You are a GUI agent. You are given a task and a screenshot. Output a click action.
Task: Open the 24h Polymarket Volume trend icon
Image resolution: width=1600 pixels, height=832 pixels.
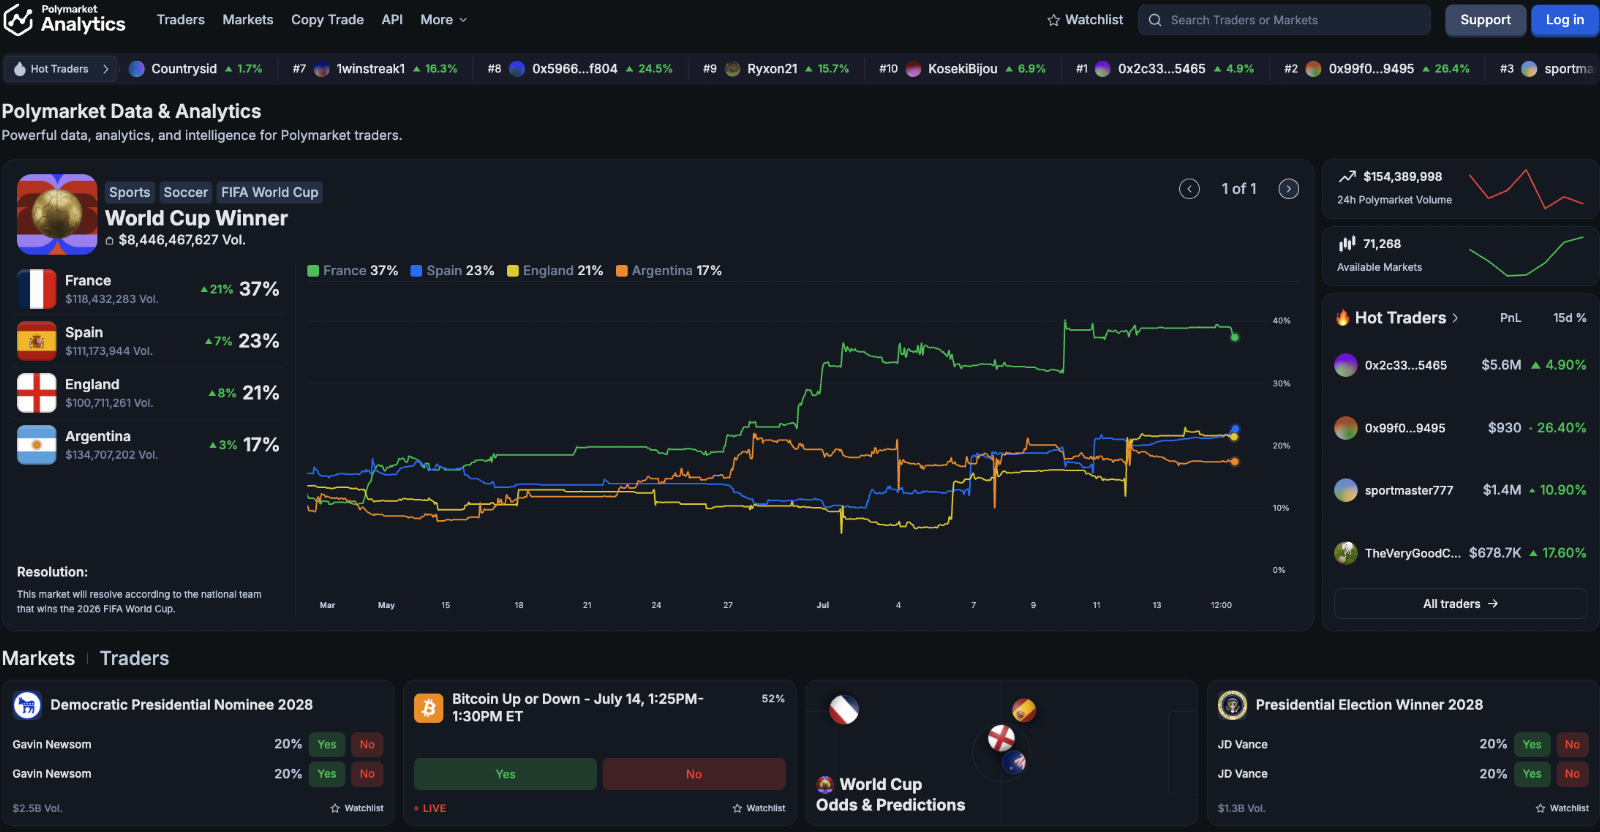click(1347, 177)
